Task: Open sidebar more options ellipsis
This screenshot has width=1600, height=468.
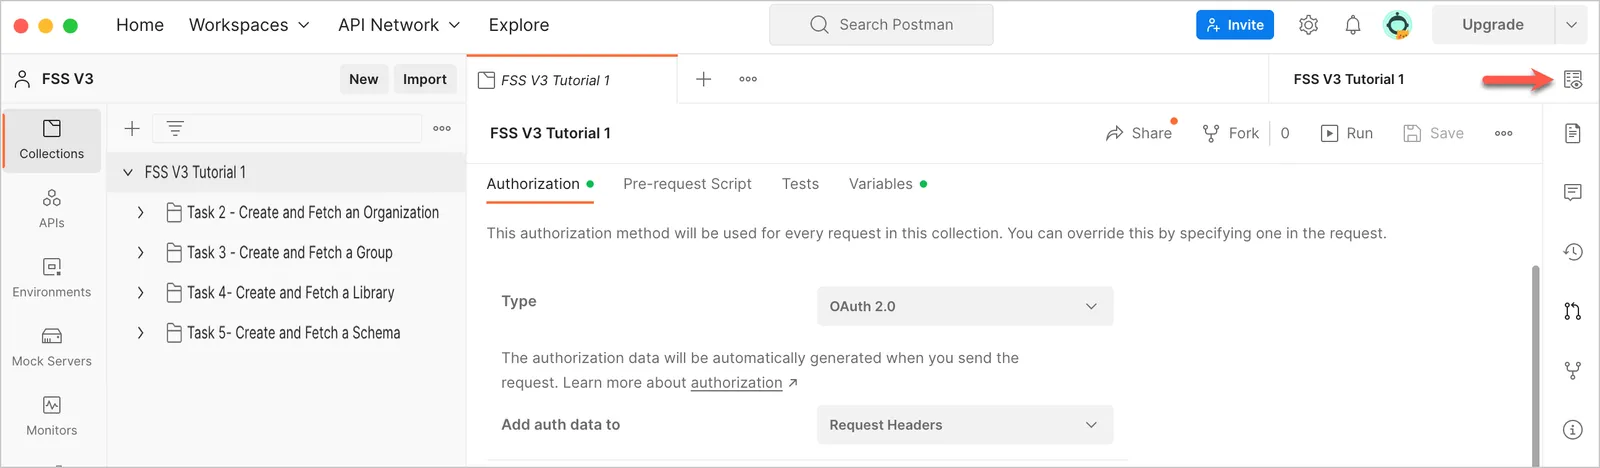Action: tap(442, 128)
